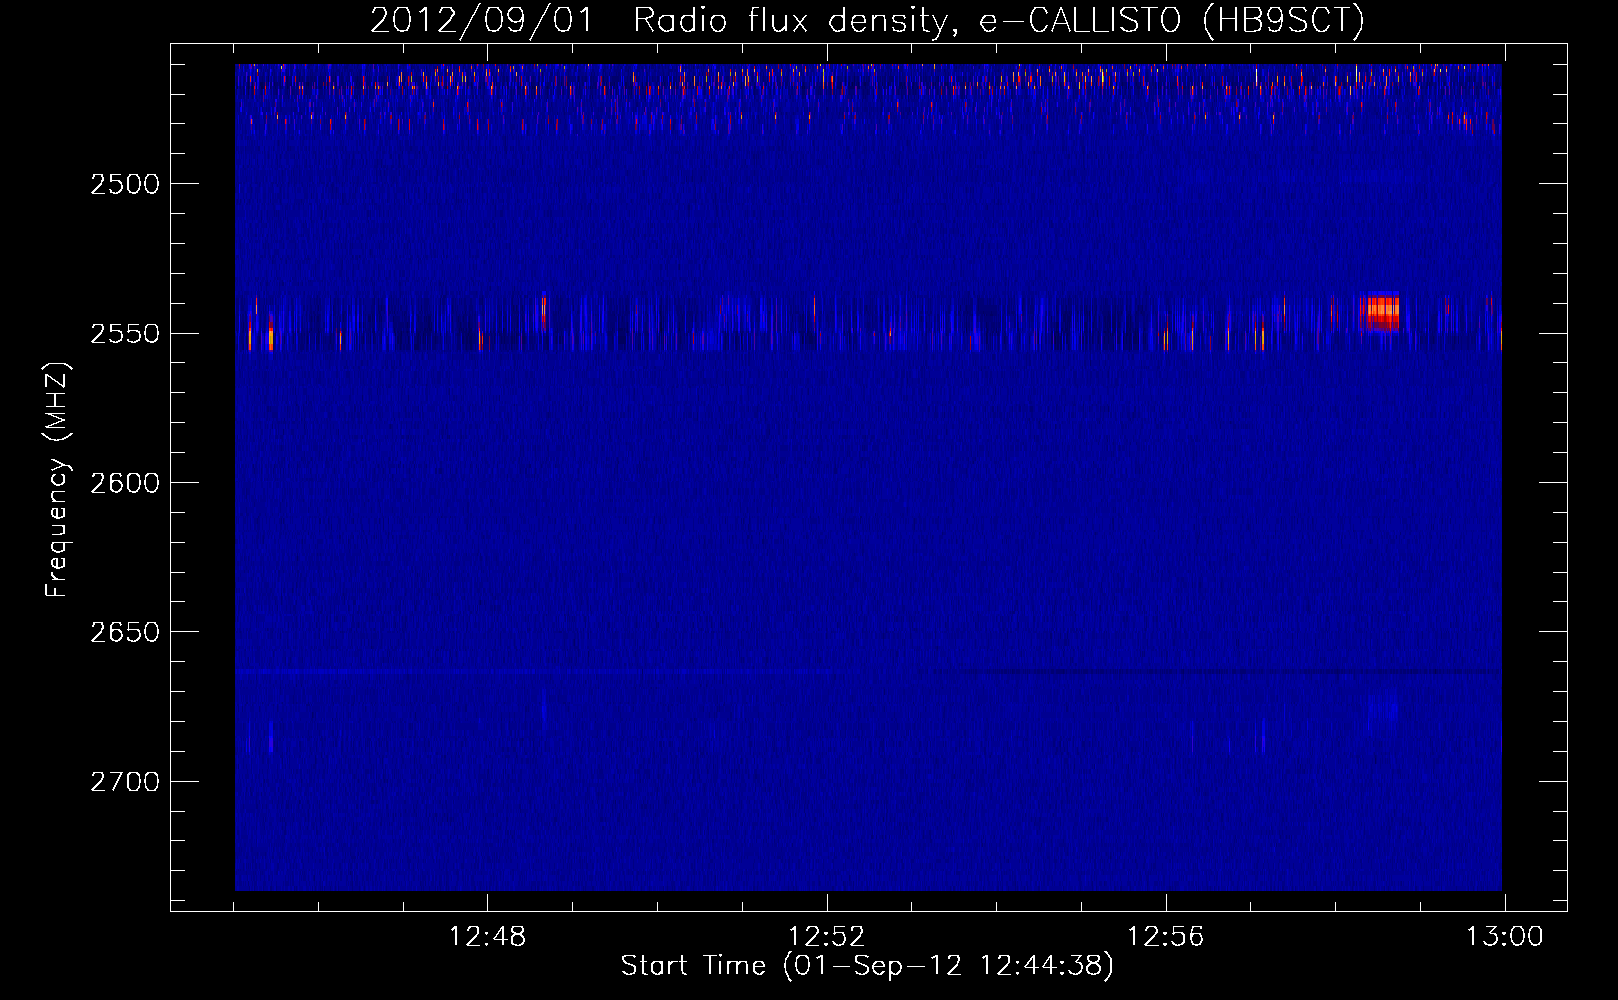Click the bright red burst near 2545 MHz

(1381, 312)
